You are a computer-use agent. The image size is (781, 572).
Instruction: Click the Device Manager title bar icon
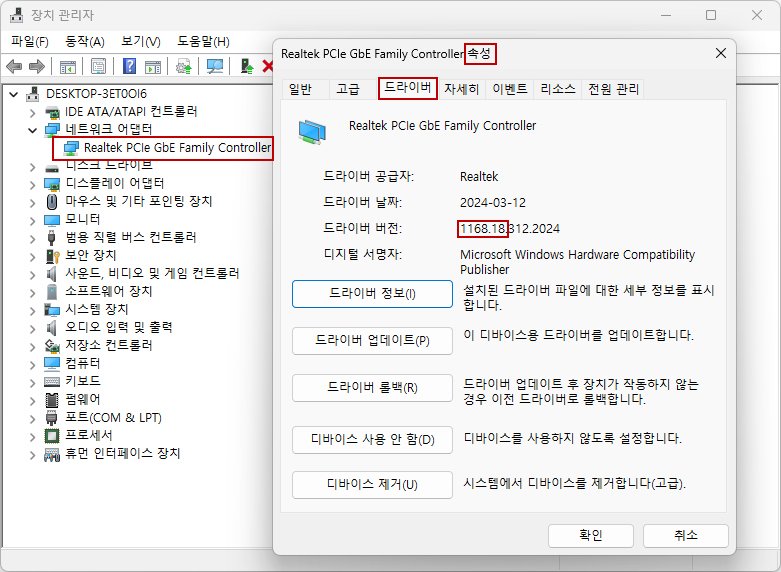tap(16, 15)
